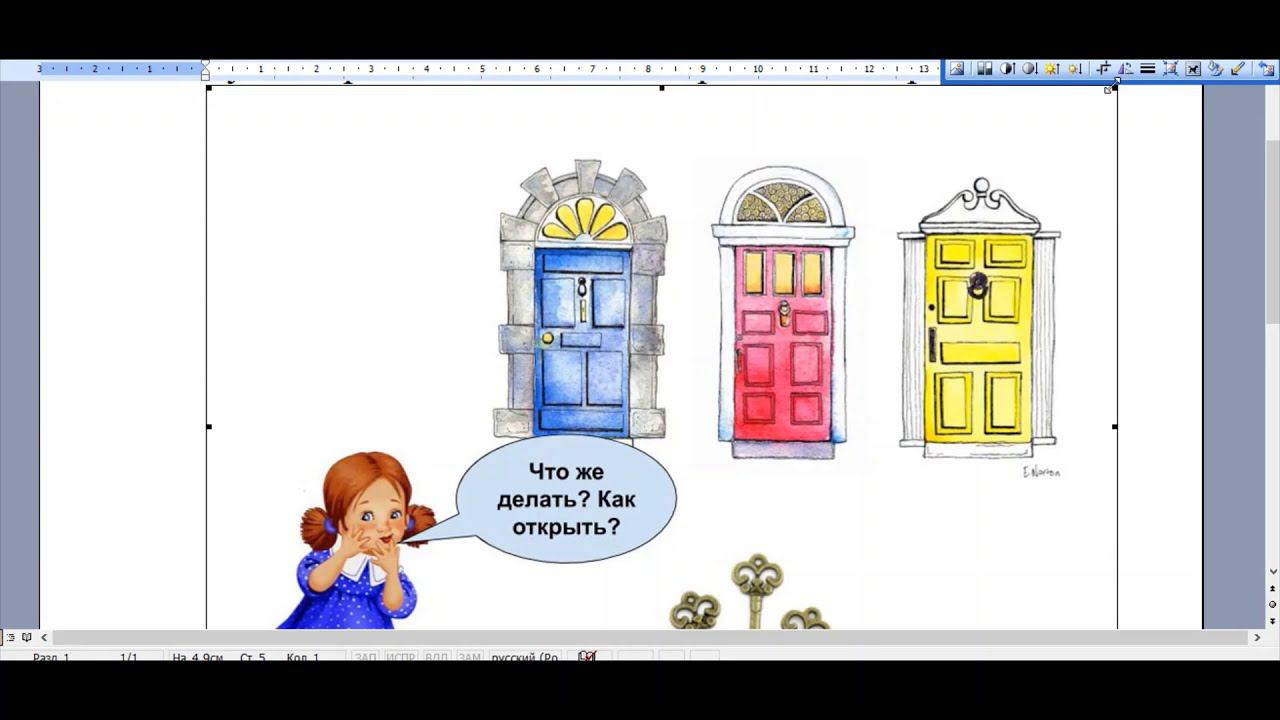Click the Reset Picture icon
The image size is (1280, 720).
point(1266,69)
